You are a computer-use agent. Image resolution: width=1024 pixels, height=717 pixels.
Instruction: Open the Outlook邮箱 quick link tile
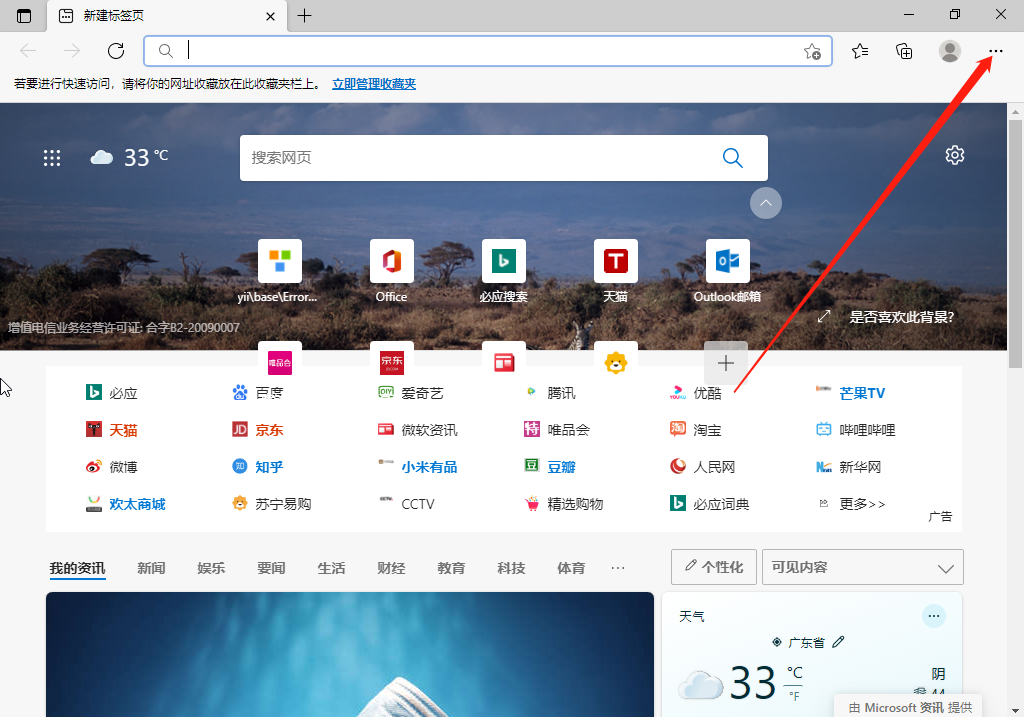pos(727,260)
